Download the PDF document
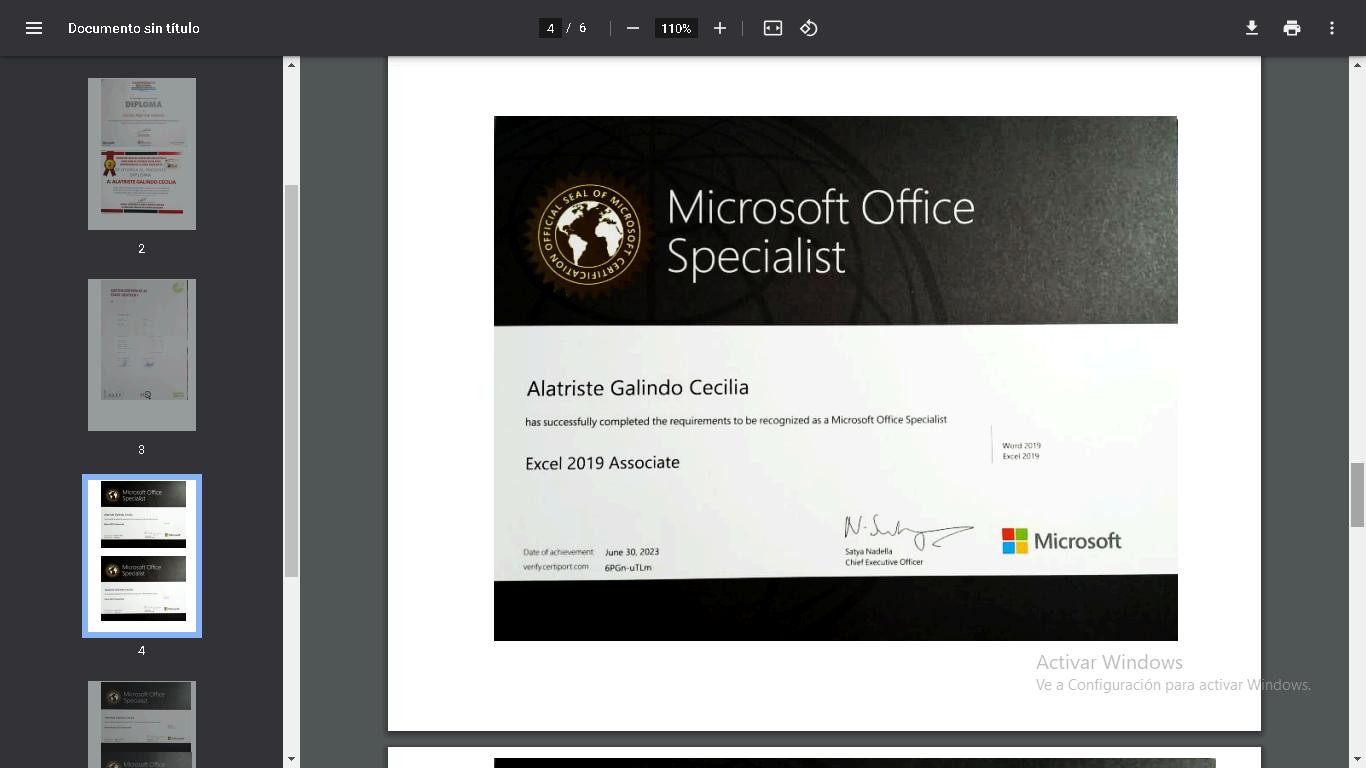The height and width of the screenshot is (768, 1366). tap(1252, 28)
